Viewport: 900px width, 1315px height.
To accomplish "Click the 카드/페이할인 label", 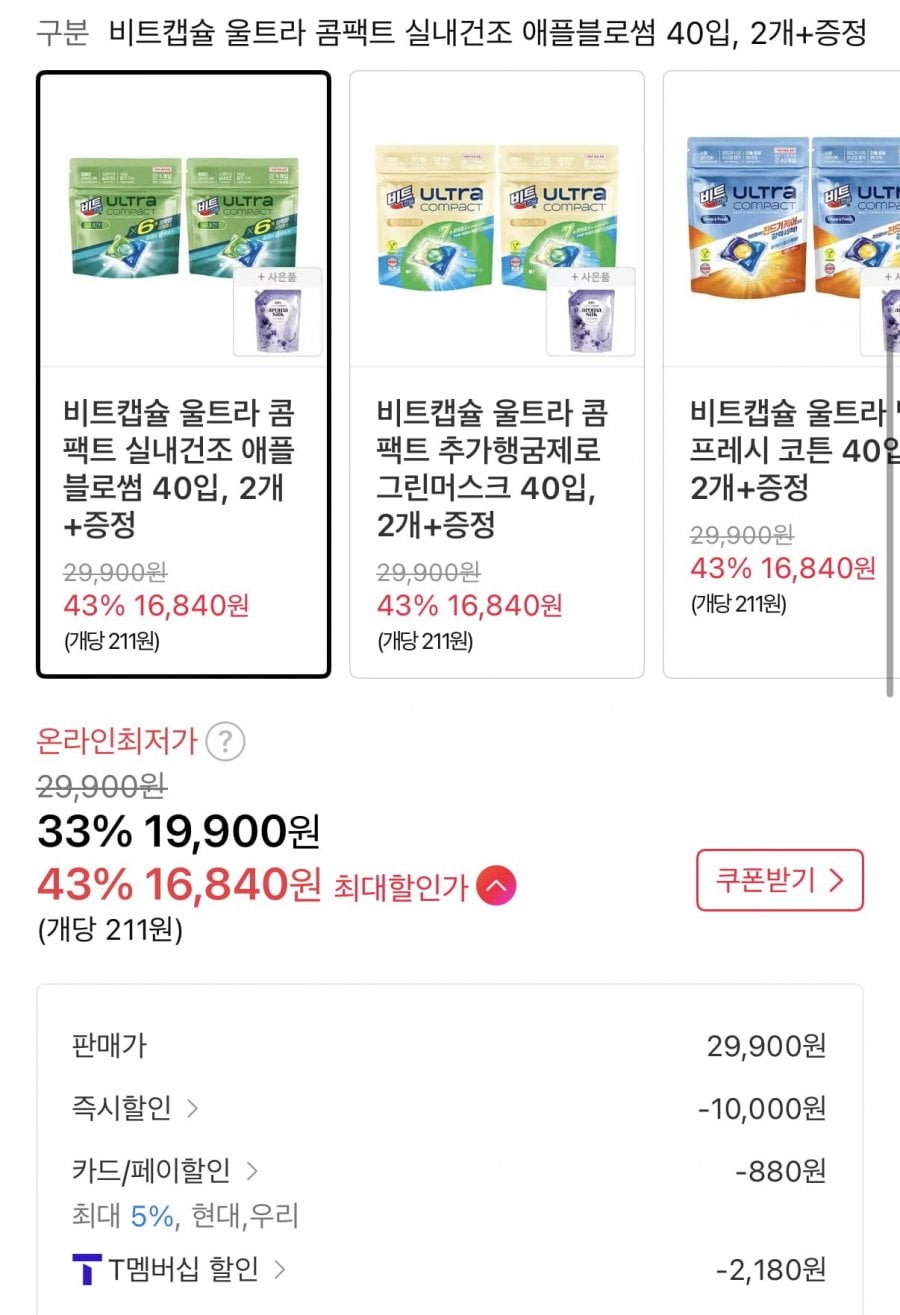I will coord(151,1170).
